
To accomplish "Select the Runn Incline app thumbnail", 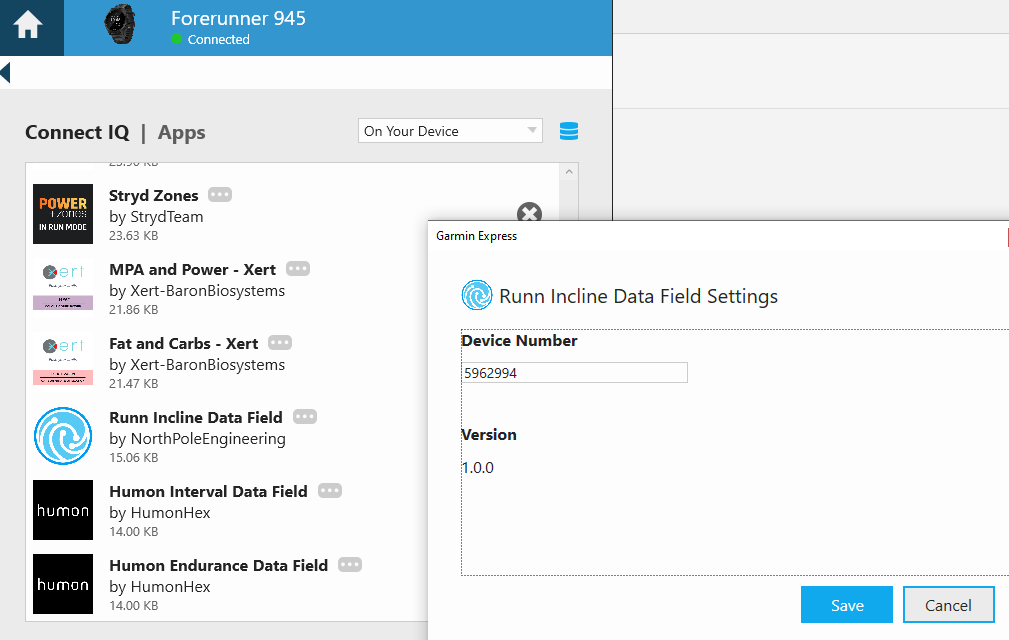I will pos(63,436).
